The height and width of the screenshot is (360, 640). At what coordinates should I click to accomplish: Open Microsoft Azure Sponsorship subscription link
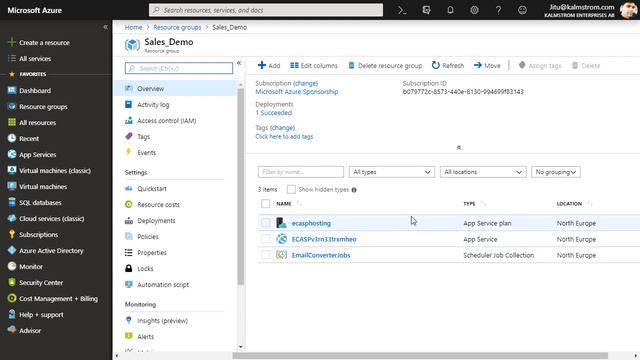point(297,92)
